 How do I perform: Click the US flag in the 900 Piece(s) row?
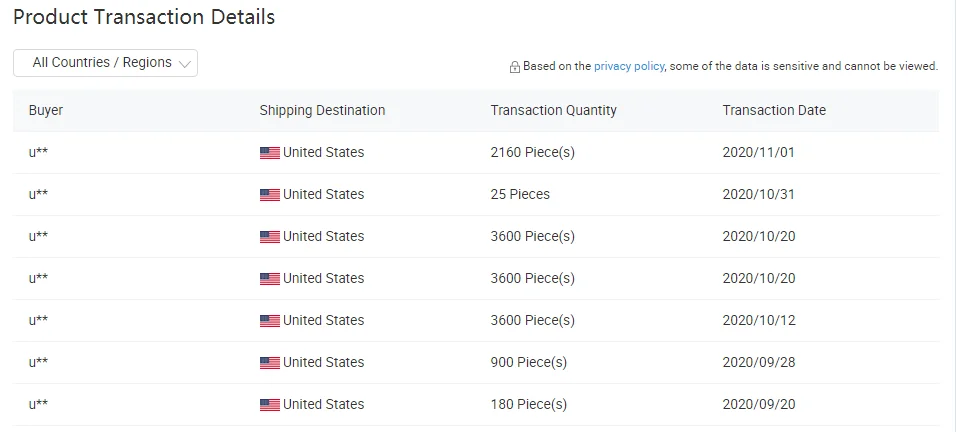point(269,363)
